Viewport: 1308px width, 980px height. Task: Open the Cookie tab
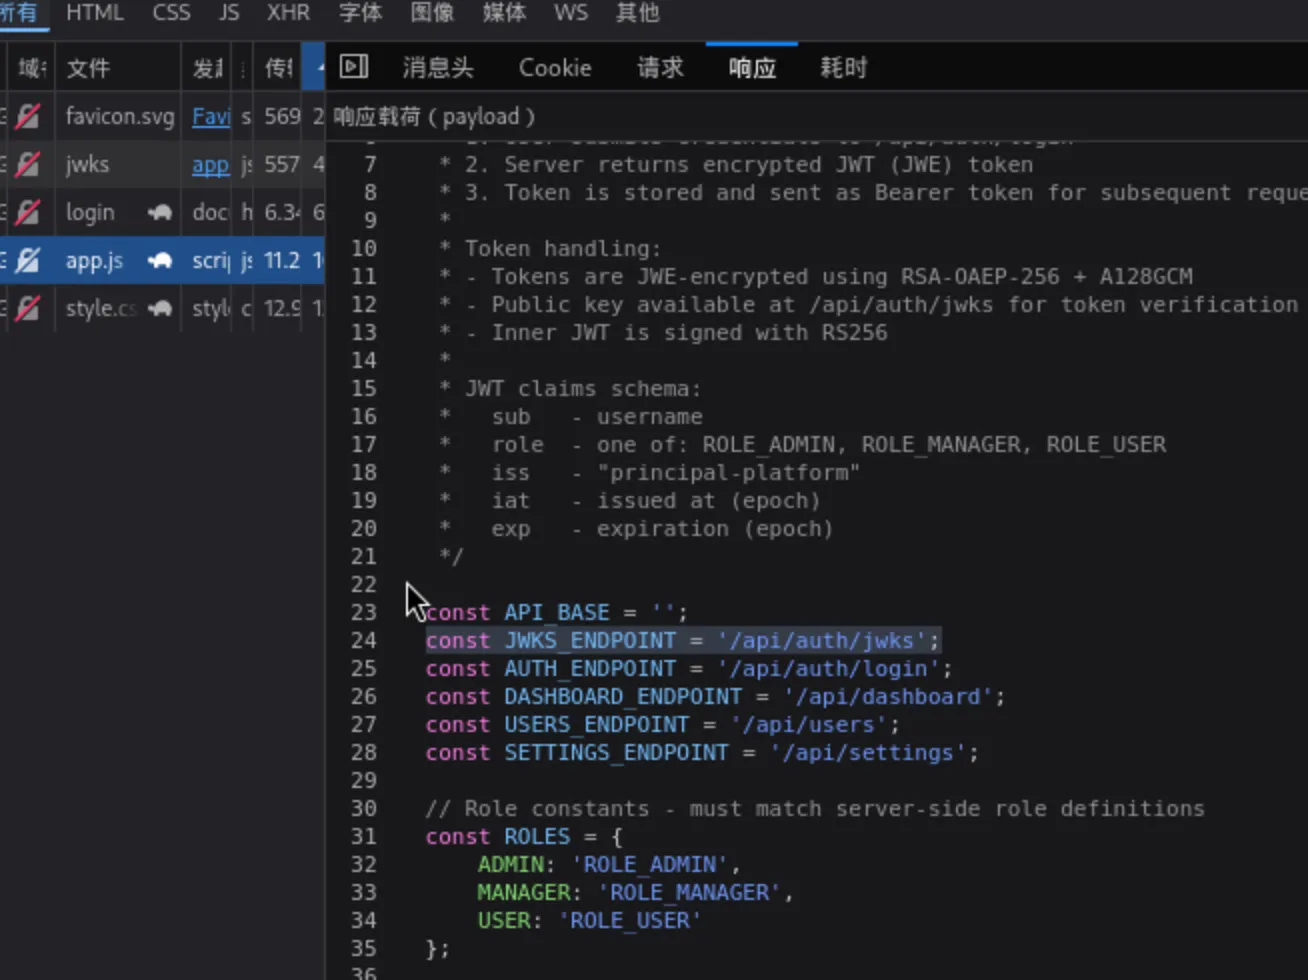[555, 67]
